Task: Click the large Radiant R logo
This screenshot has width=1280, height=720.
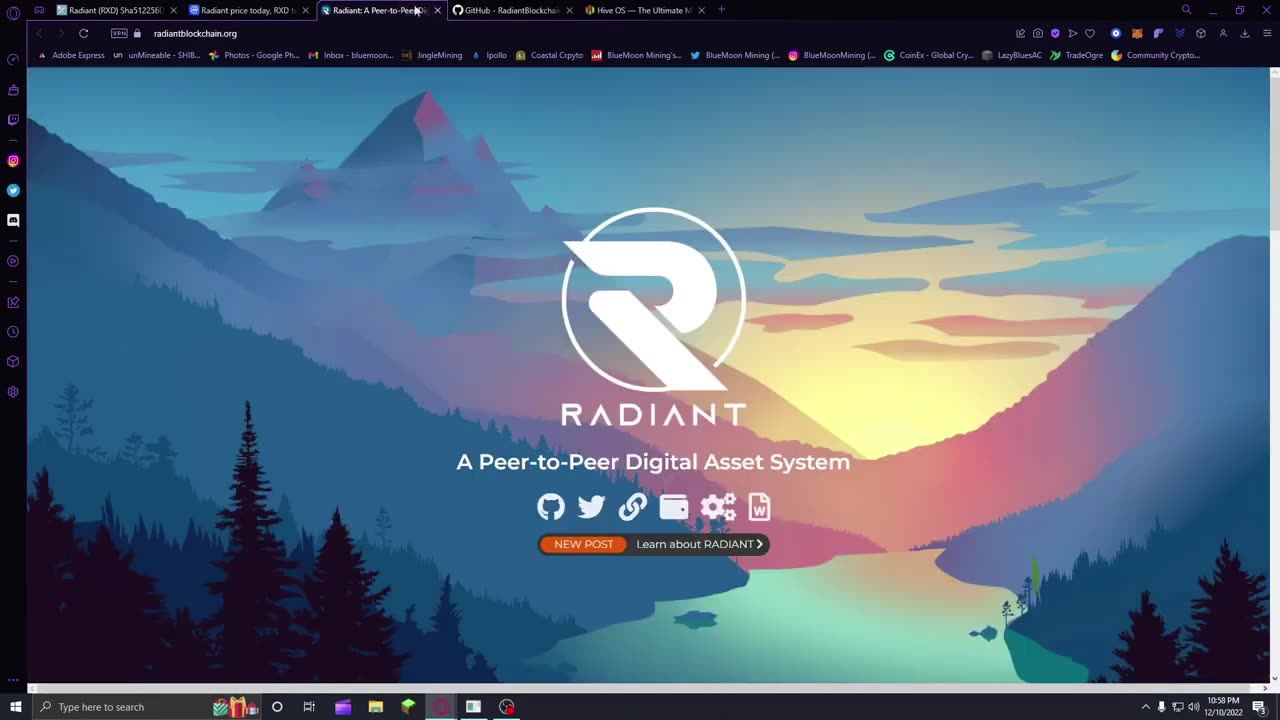Action: [654, 299]
